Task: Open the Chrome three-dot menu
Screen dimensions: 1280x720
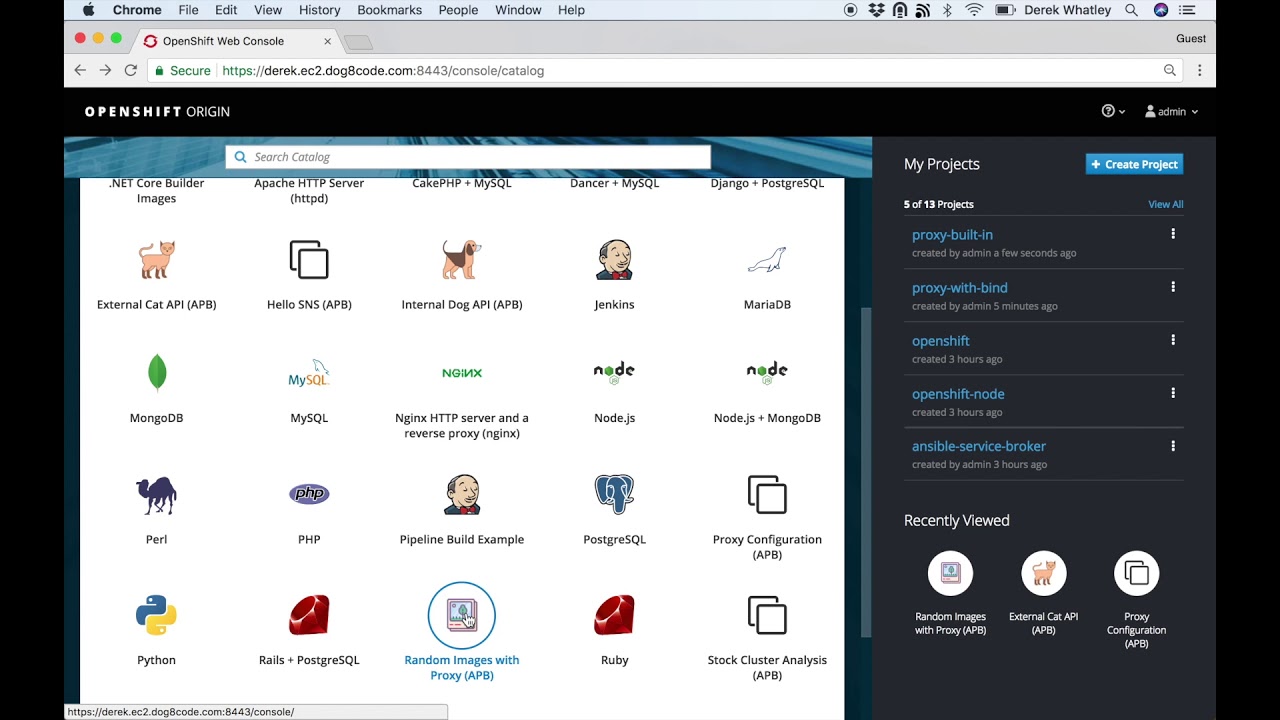Action: pos(1199,70)
